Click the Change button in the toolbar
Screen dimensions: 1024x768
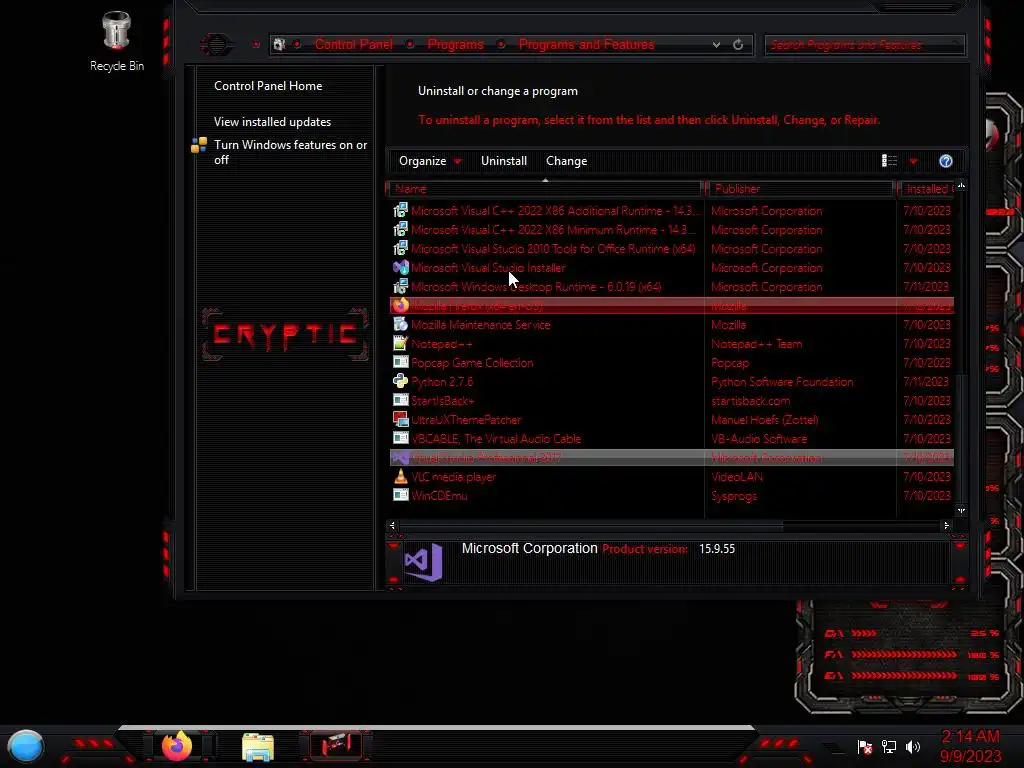(566, 161)
